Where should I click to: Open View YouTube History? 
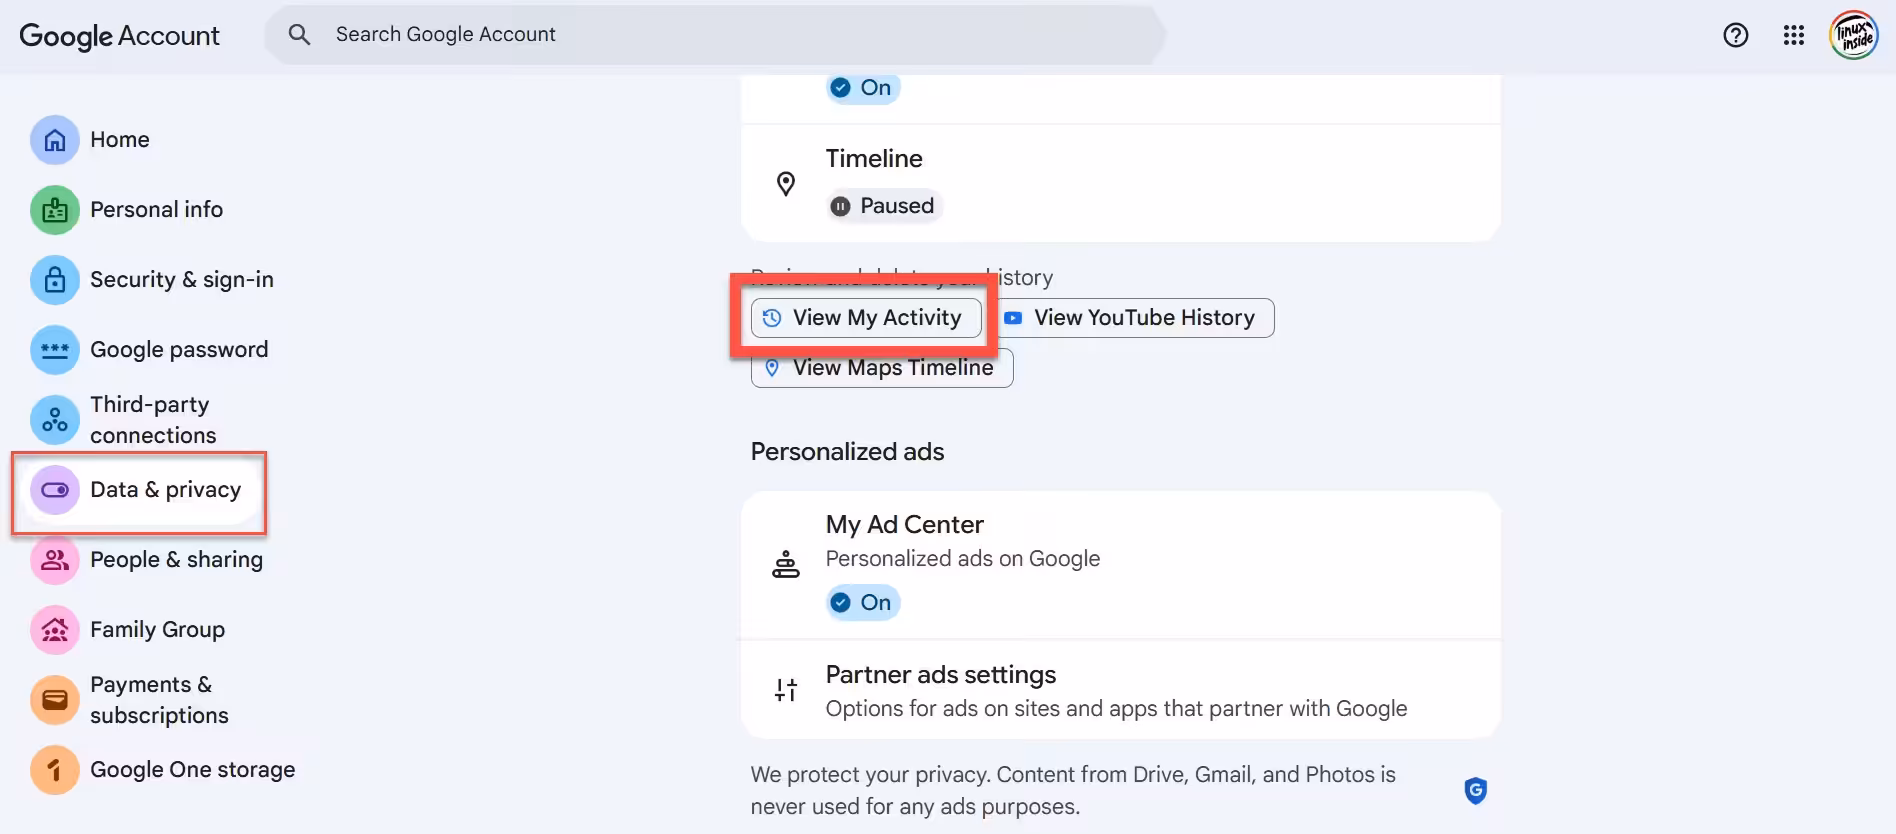(x=1136, y=318)
